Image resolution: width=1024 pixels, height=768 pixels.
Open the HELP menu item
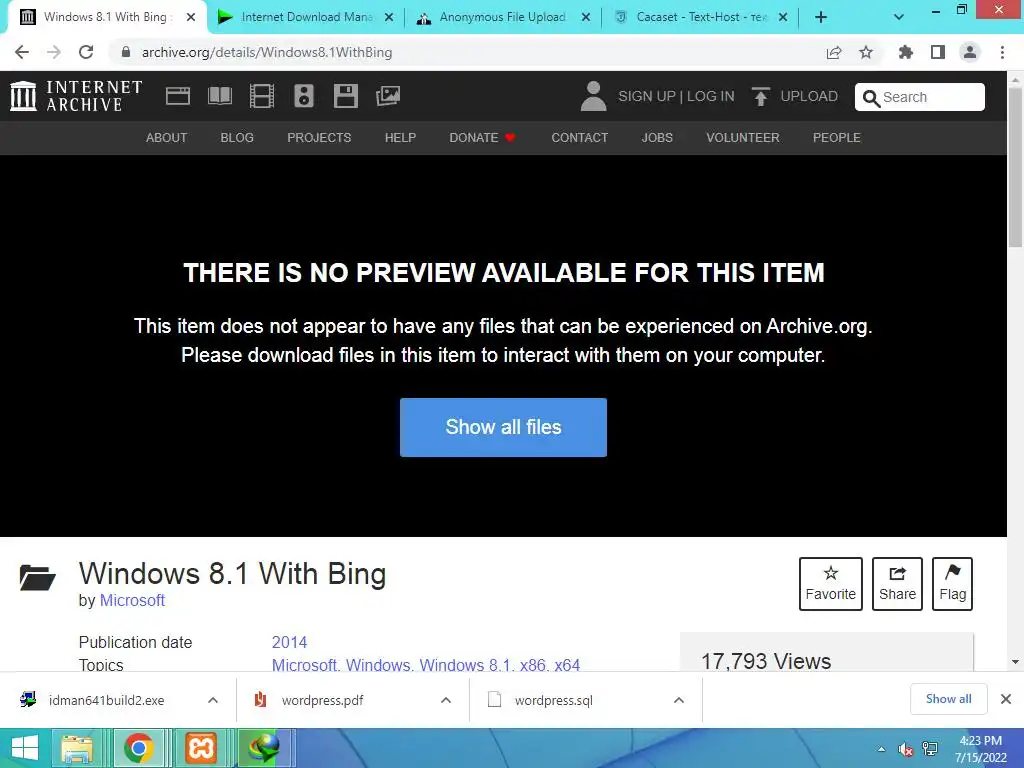tap(400, 138)
